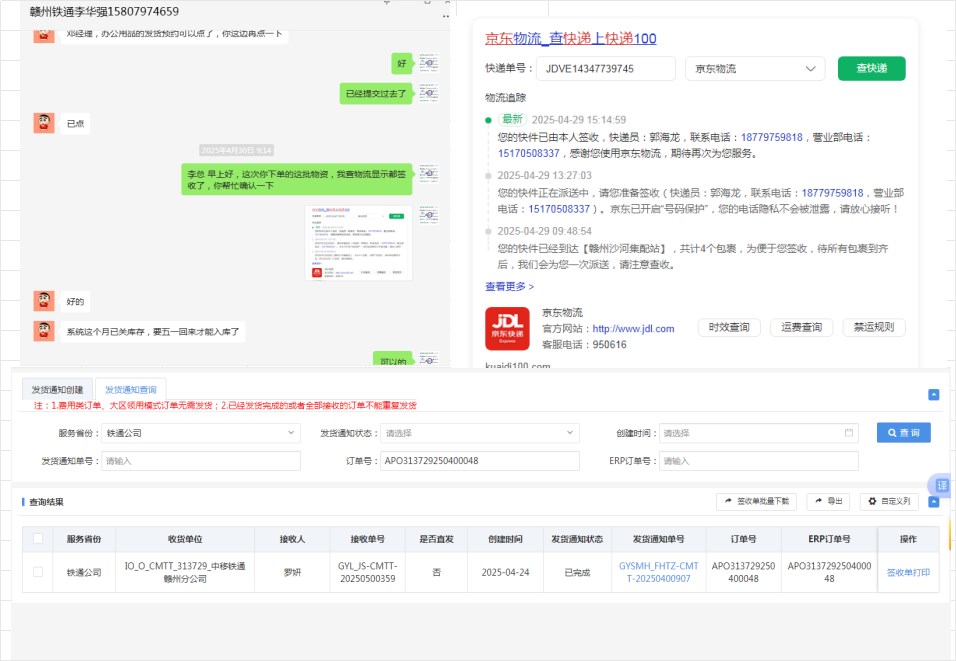Open the http://www.jdl.com website link
The image size is (956, 661).
(633, 329)
